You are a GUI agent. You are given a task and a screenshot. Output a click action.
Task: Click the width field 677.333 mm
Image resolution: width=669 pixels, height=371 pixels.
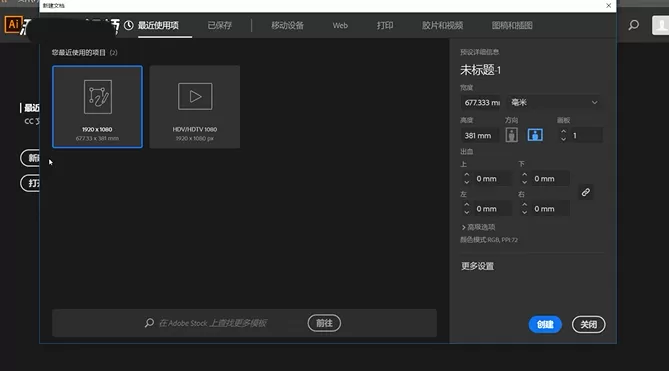(x=481, y=103)
